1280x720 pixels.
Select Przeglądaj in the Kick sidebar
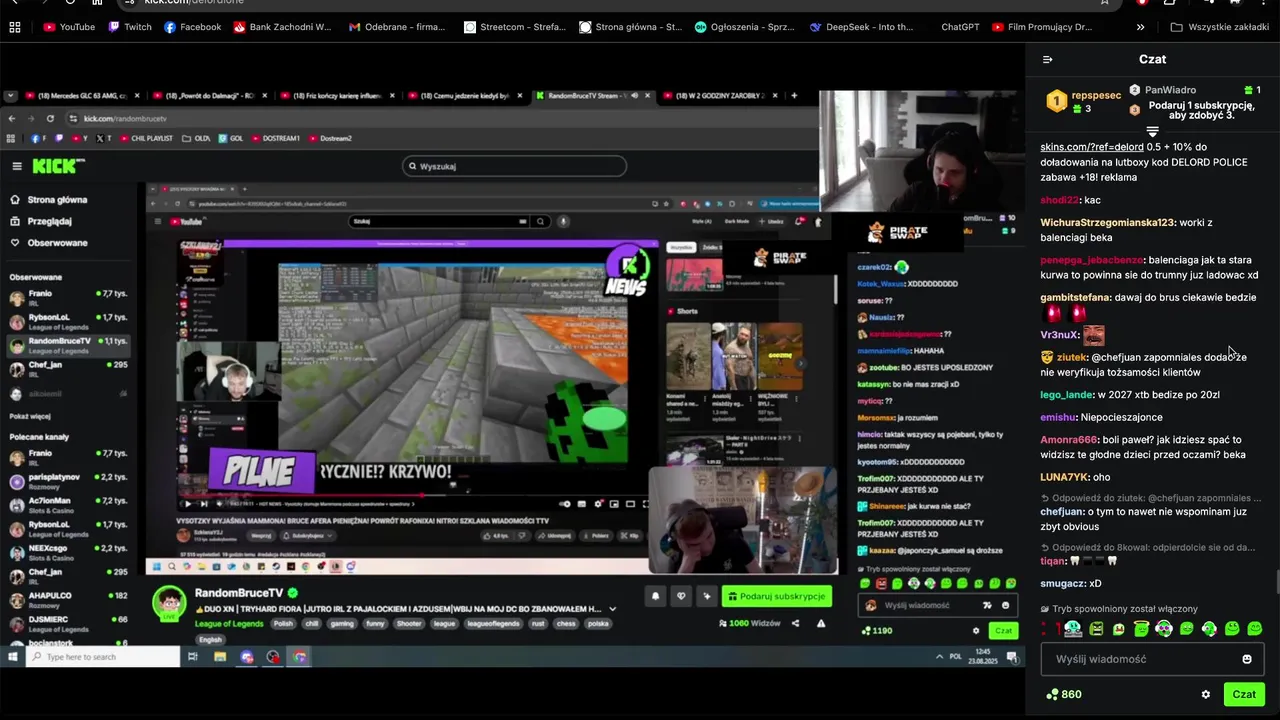42,221
